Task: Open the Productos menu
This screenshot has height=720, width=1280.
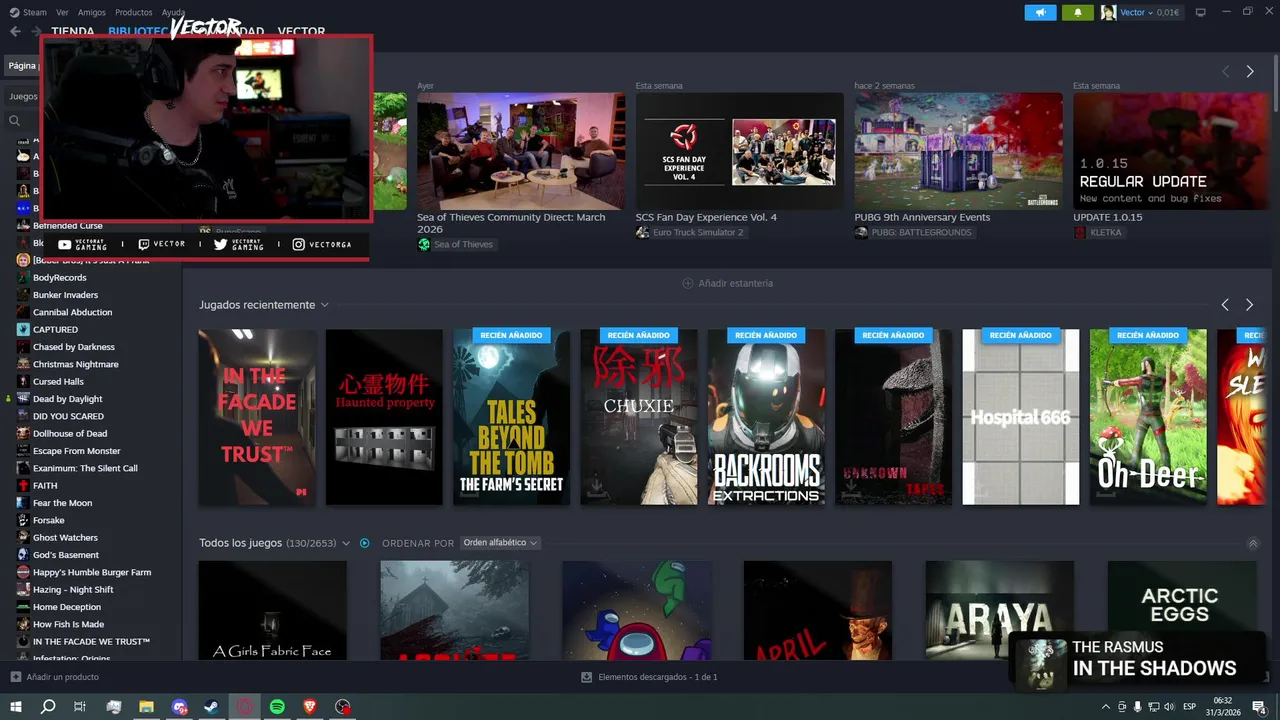Action: (134, 12)
